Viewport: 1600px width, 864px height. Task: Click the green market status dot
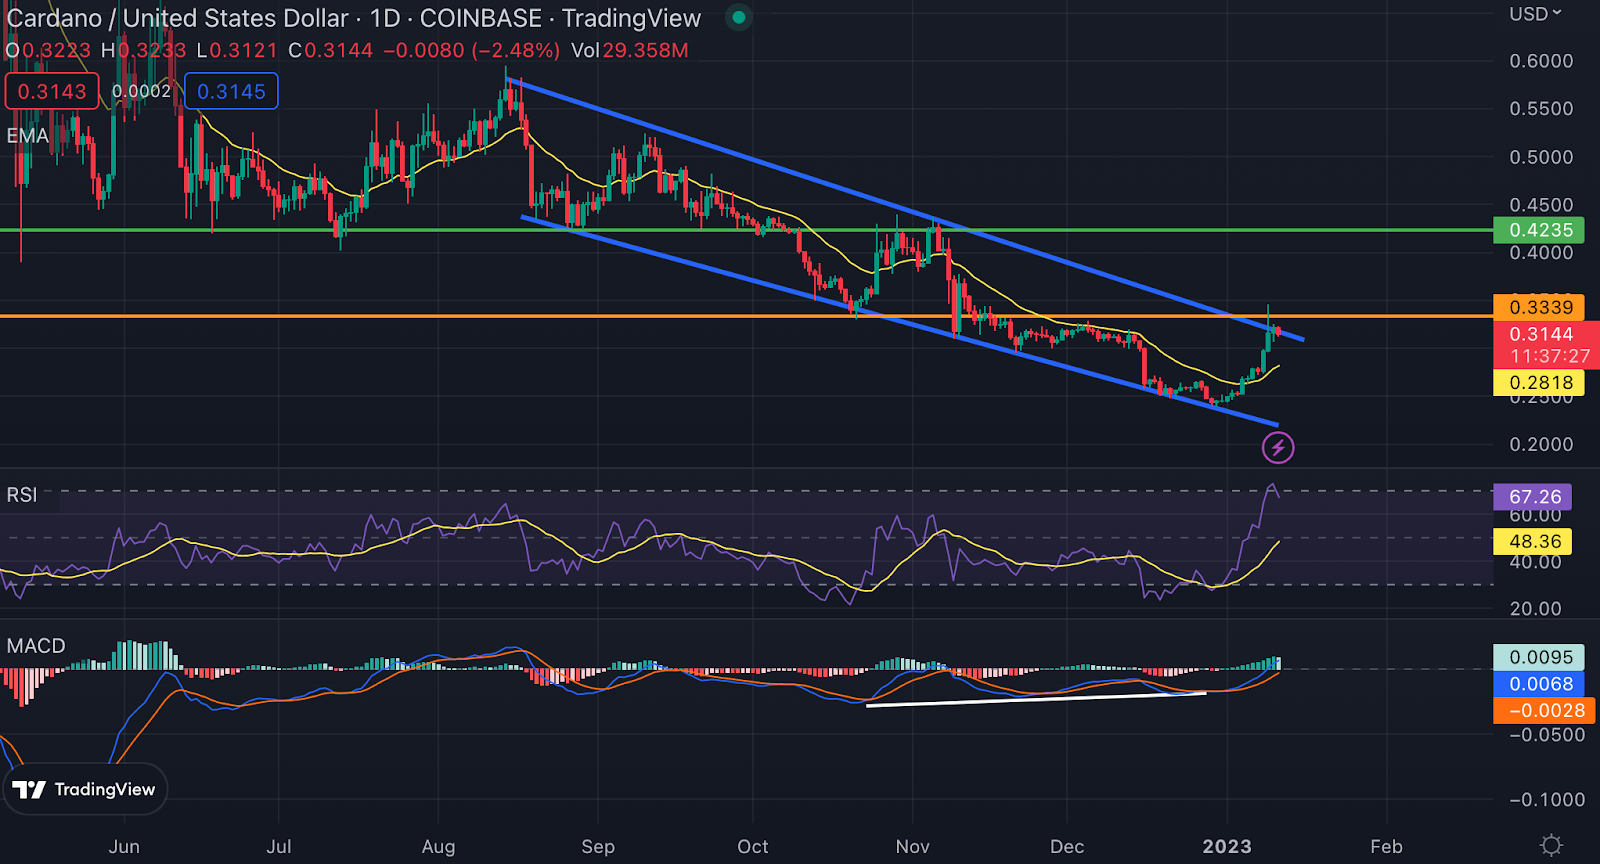tap(738, 17)
